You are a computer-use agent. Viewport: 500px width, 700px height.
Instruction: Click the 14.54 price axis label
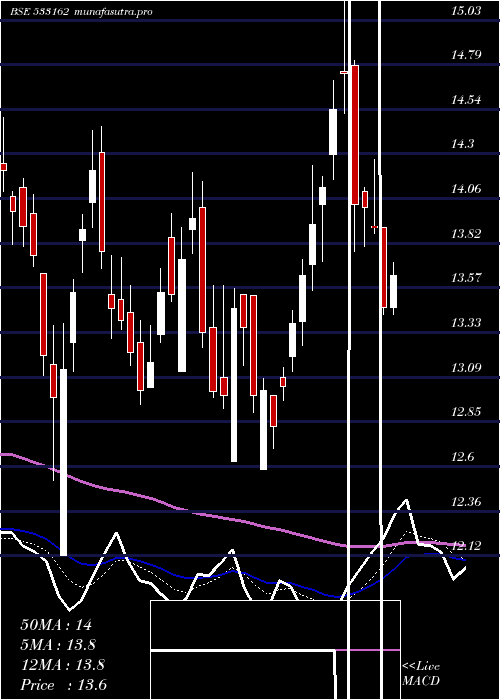(x=467, y=100)
